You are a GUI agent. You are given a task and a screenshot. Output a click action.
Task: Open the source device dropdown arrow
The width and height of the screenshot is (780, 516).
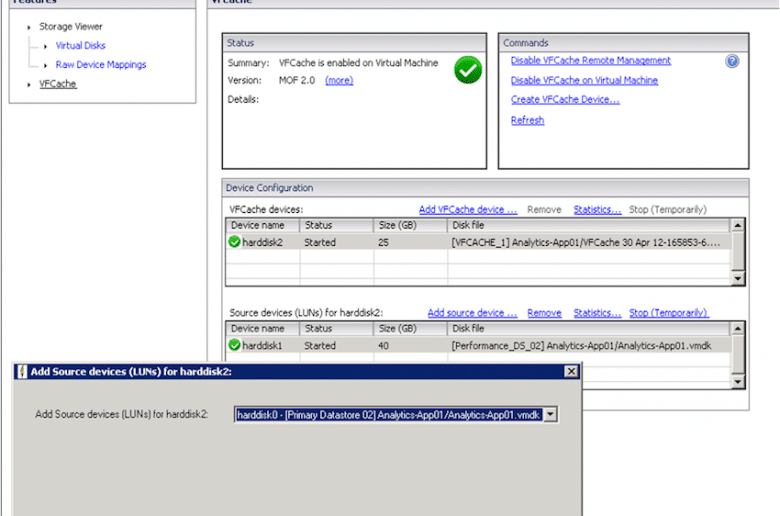(550, 414)
